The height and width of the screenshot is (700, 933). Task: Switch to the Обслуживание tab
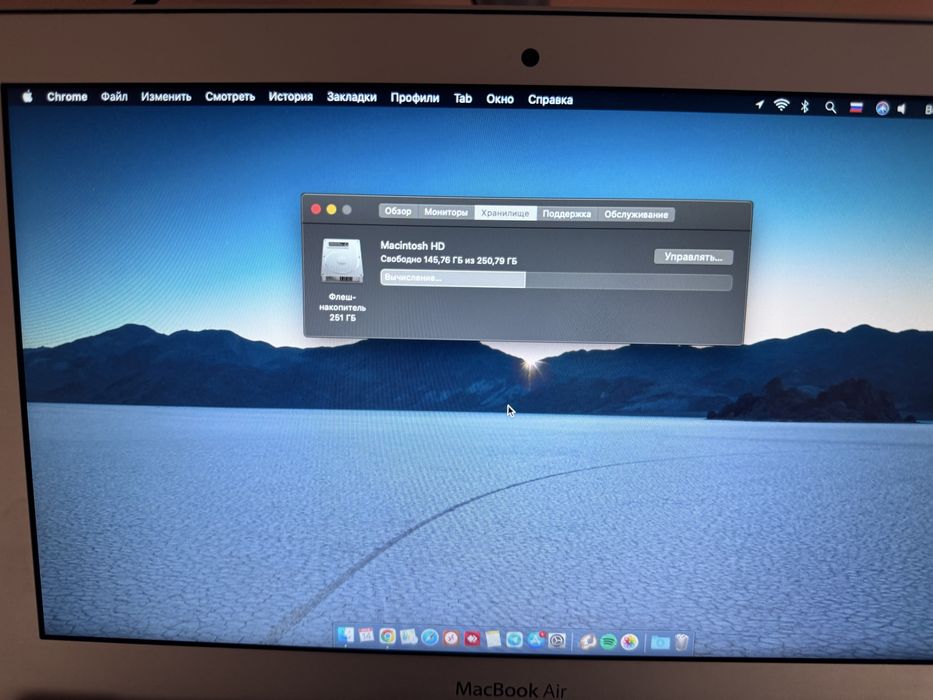click(x=636, y=214)
